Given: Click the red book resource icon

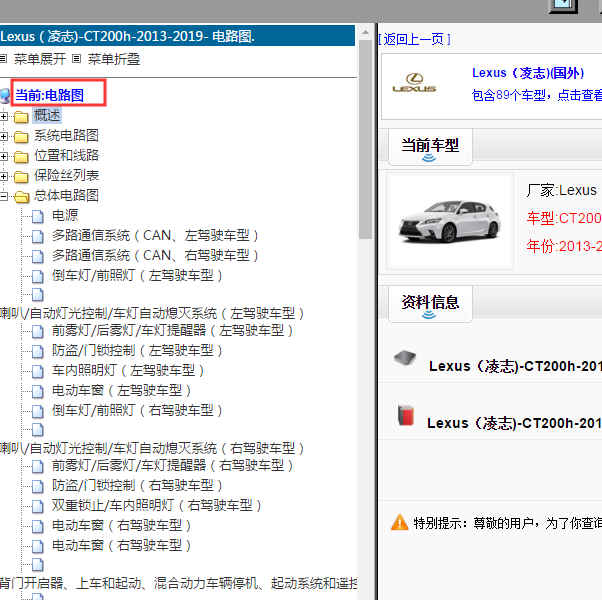Looking at the screenshot, I should click(x=406, y=415).
